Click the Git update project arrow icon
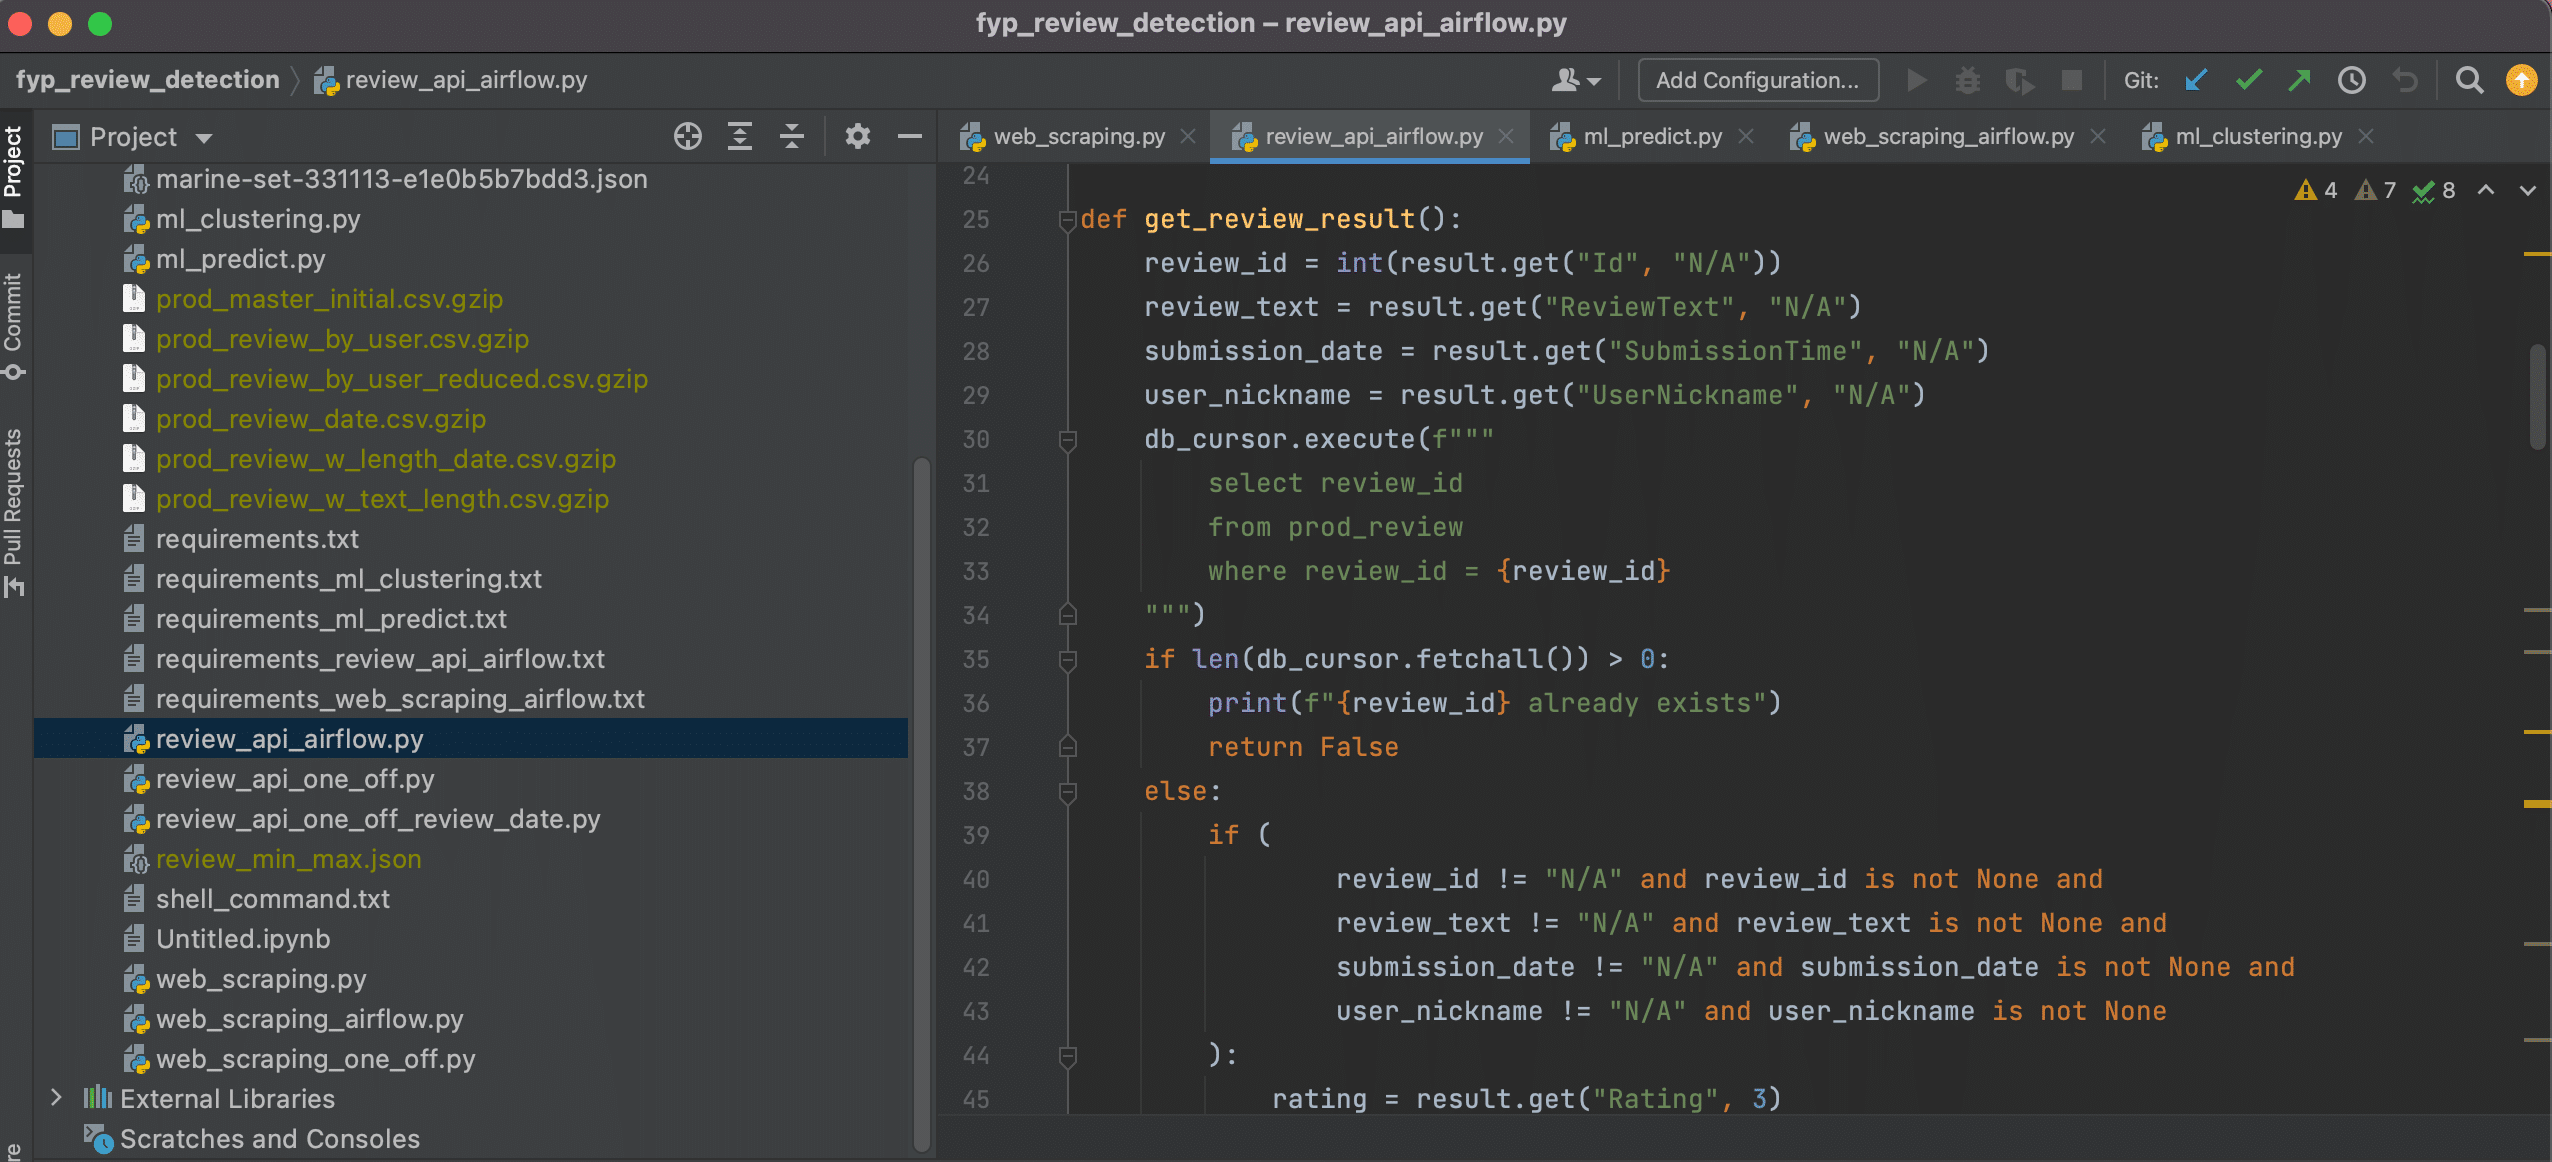 pyautogui.click(x=2196, y=80)
